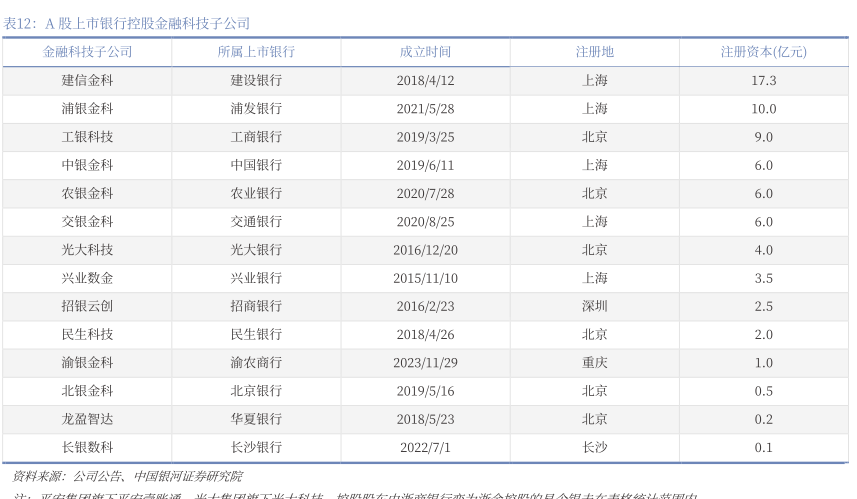Image resolution: width=857 pixels, height=499 pixels.
Task: Select the 所属上市银行 column header
Action: pos(256,52)
